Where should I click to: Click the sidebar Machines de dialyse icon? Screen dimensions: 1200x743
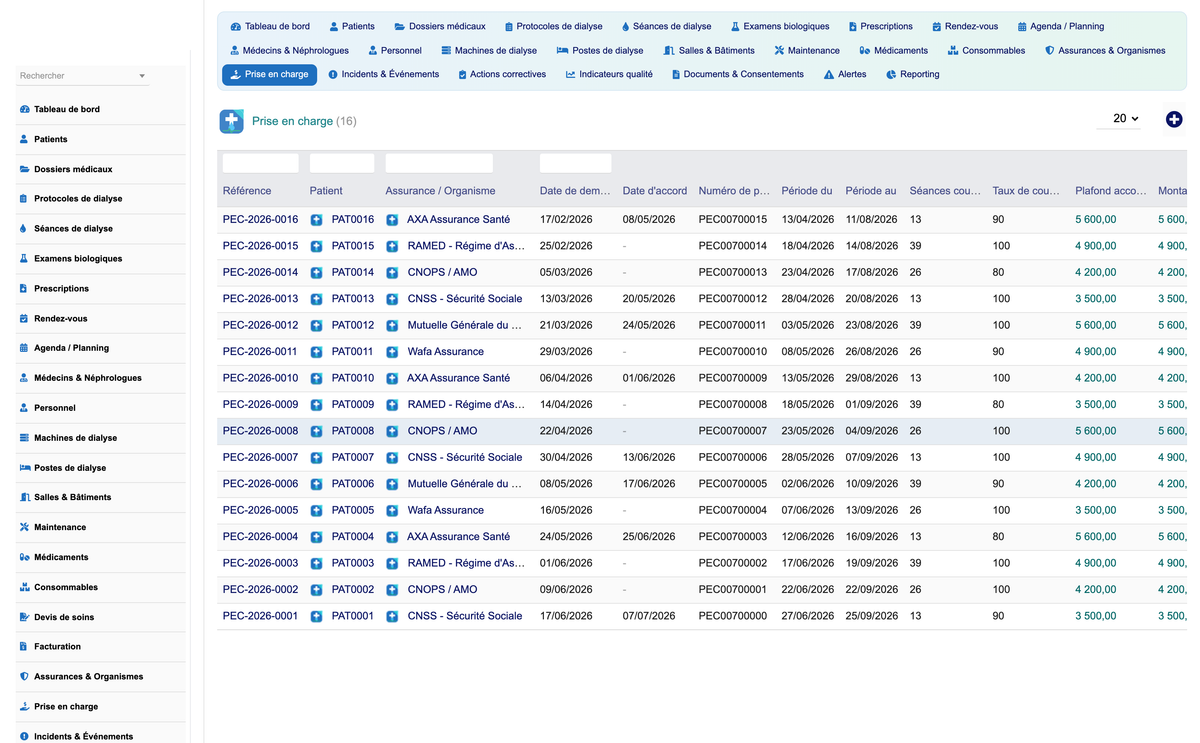24,438
